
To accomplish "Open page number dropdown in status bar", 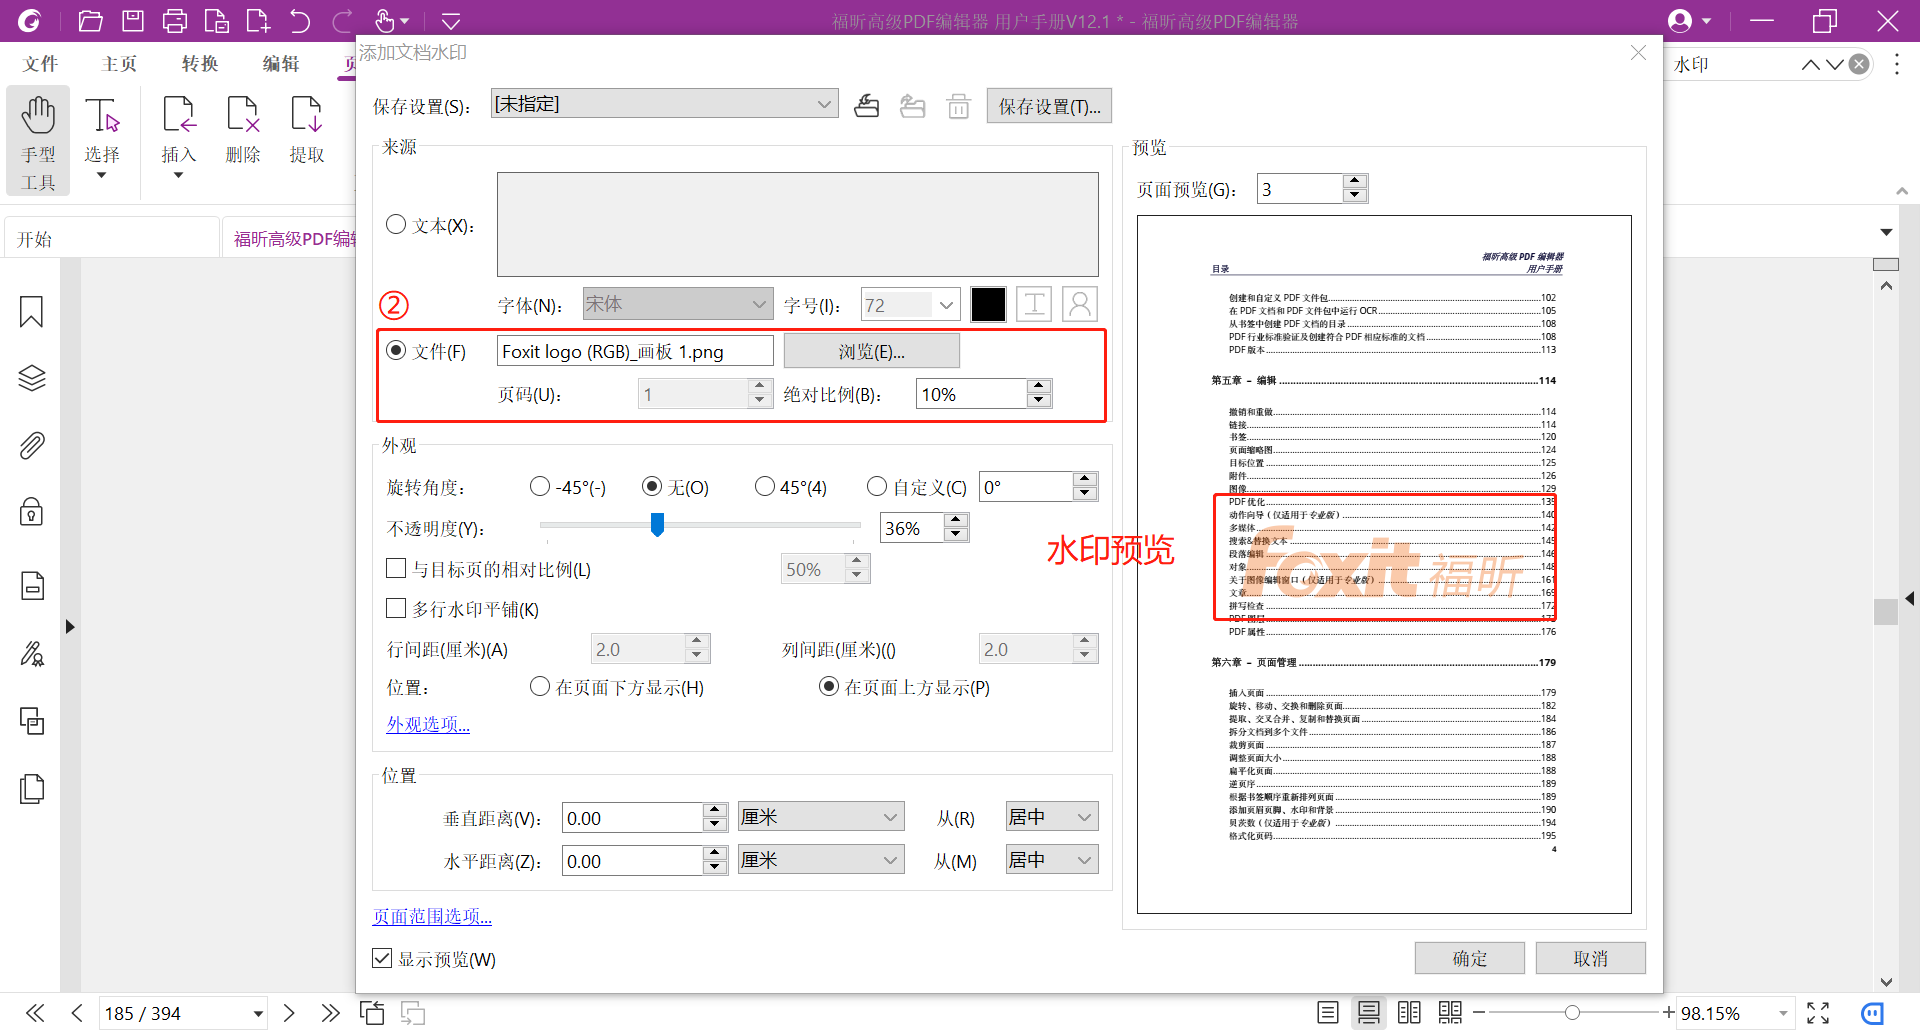I will [x=258, y=1014].
